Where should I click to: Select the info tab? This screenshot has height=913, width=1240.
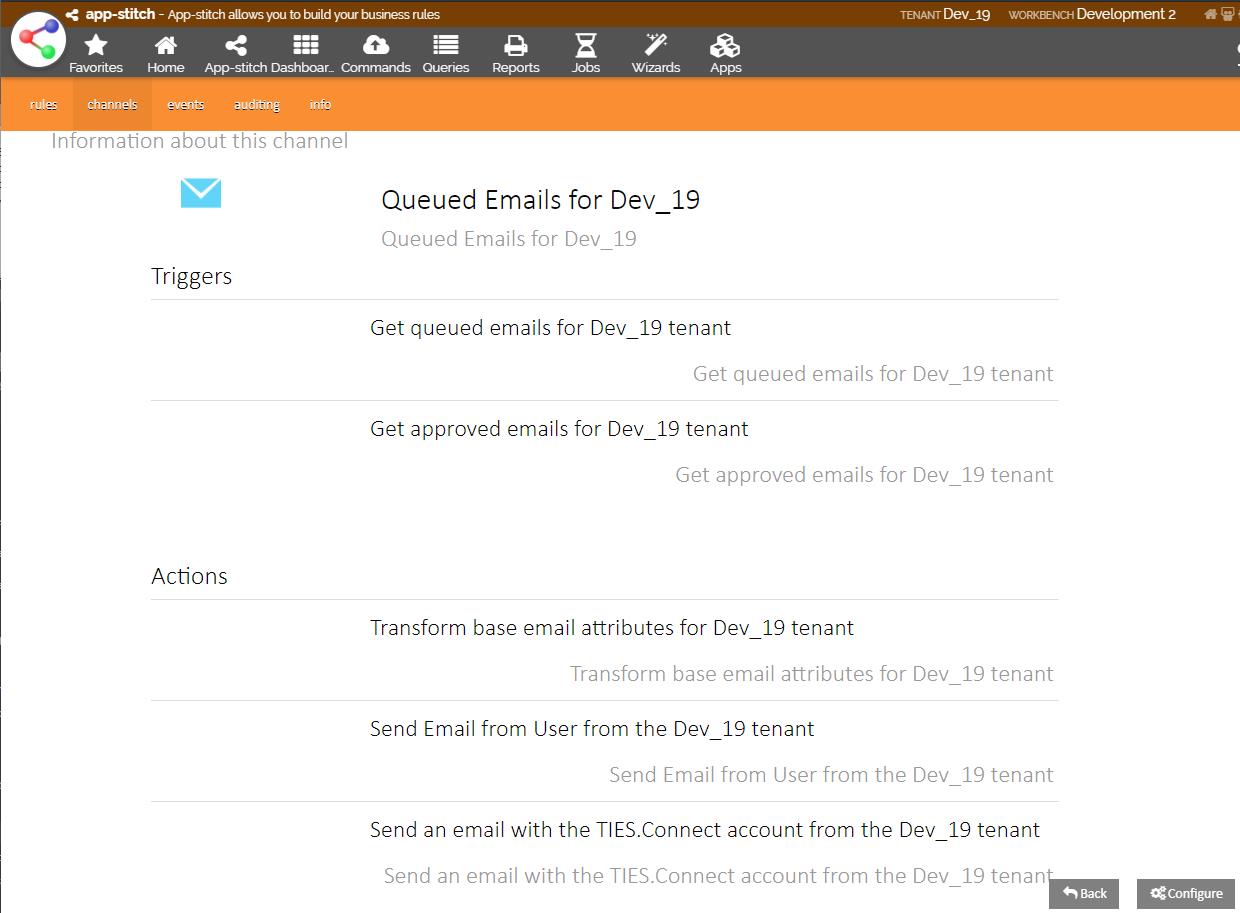[x=320, y=105]
